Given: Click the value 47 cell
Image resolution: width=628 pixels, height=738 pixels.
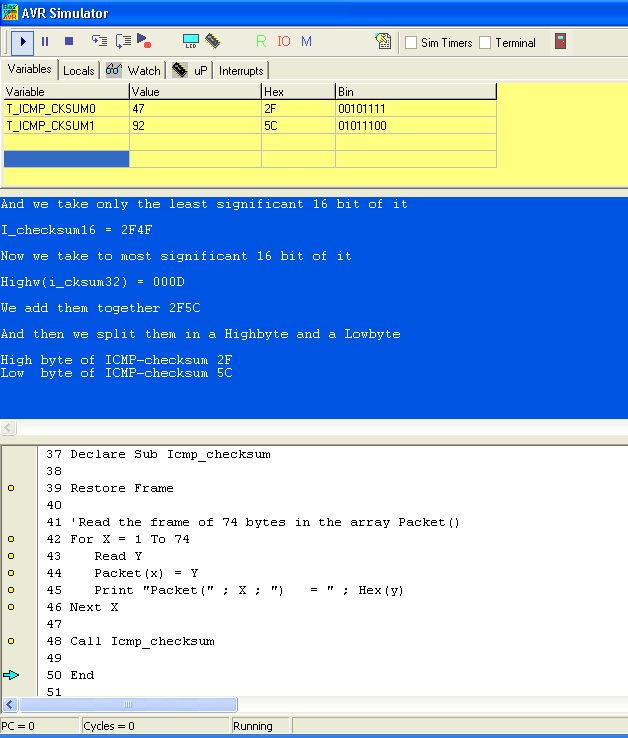Looking at the screenshot, I should coord(195,109).
